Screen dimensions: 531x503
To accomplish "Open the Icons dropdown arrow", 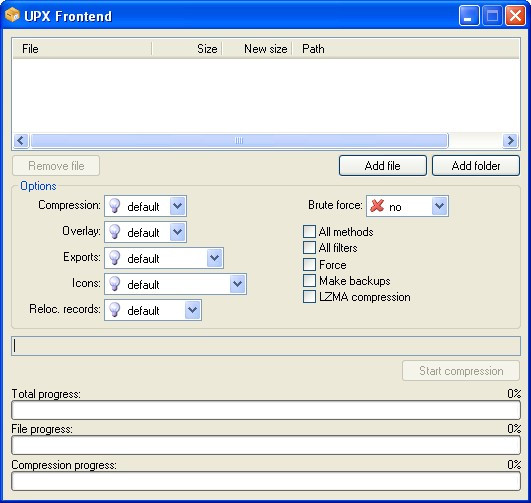I will pos(237,284).
